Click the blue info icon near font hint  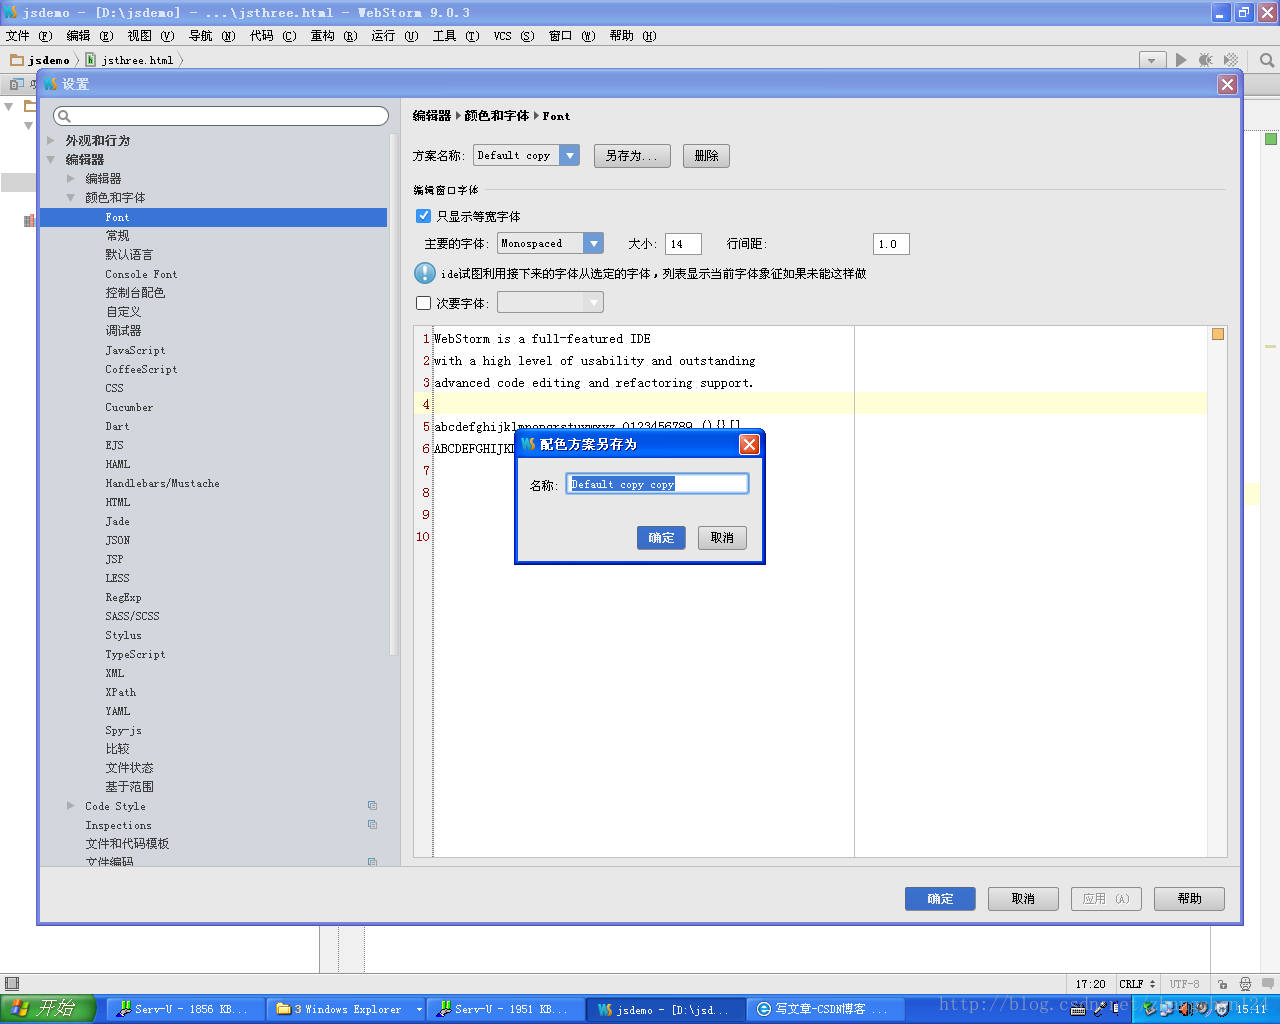tap(425, 273)
